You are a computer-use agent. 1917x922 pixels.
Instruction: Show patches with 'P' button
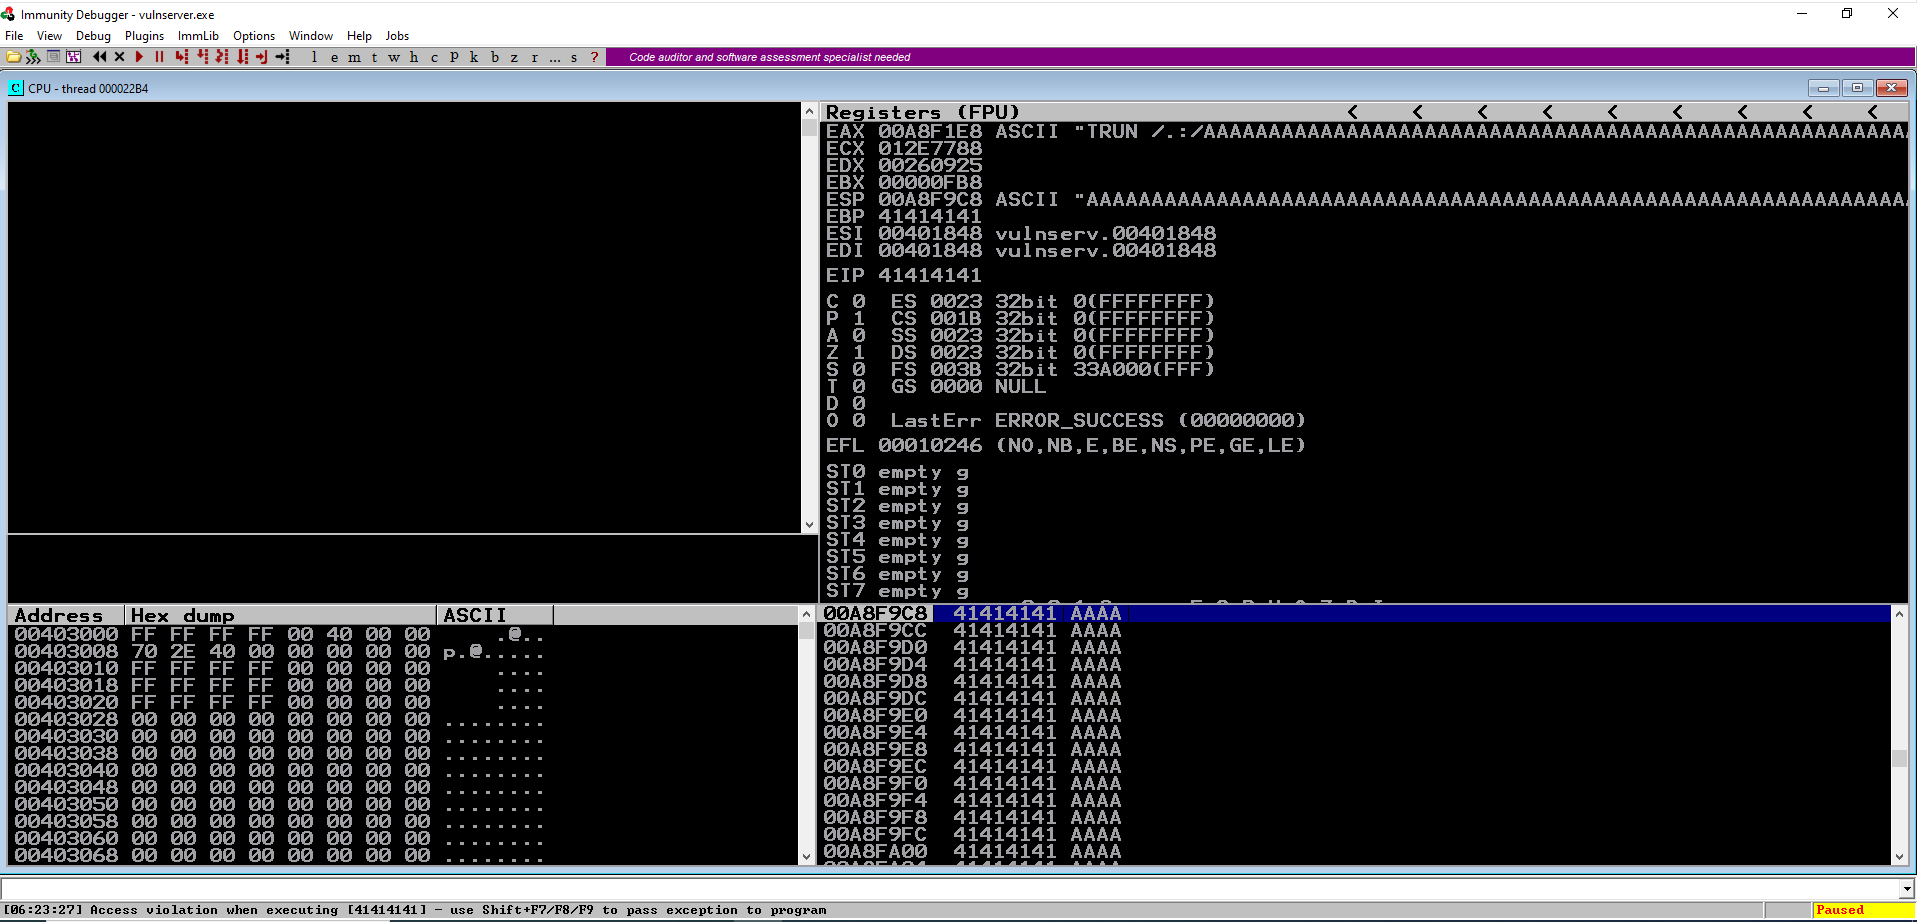coord(454,57)
